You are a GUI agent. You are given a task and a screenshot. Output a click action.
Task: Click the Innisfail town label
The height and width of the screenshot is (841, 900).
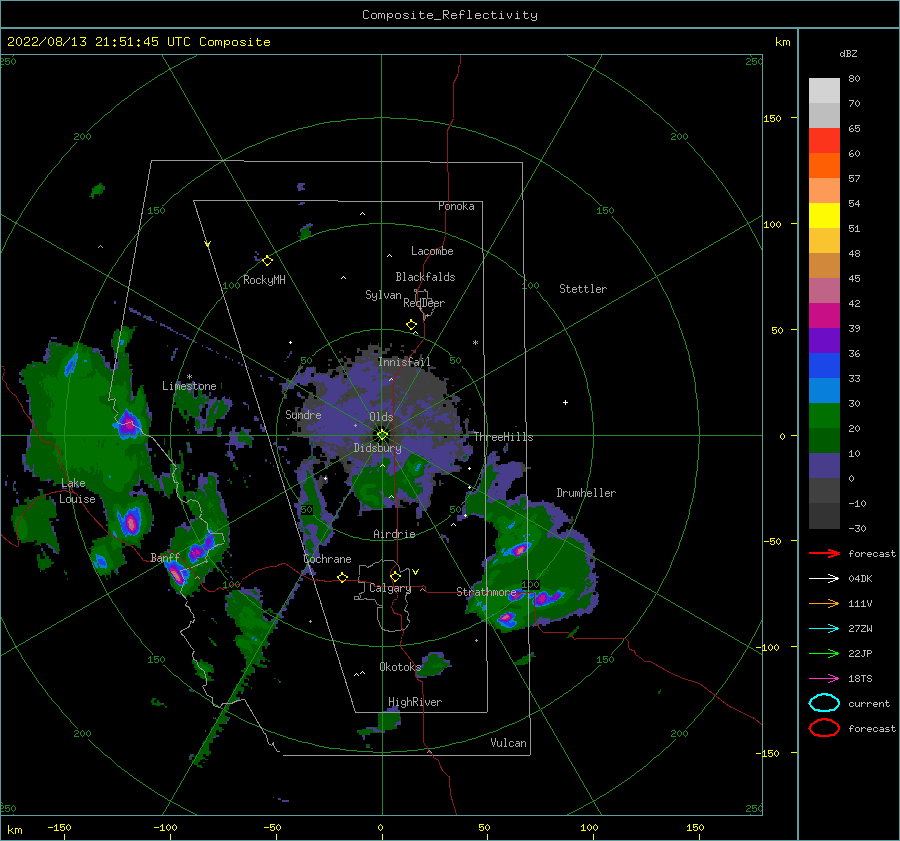404,362
